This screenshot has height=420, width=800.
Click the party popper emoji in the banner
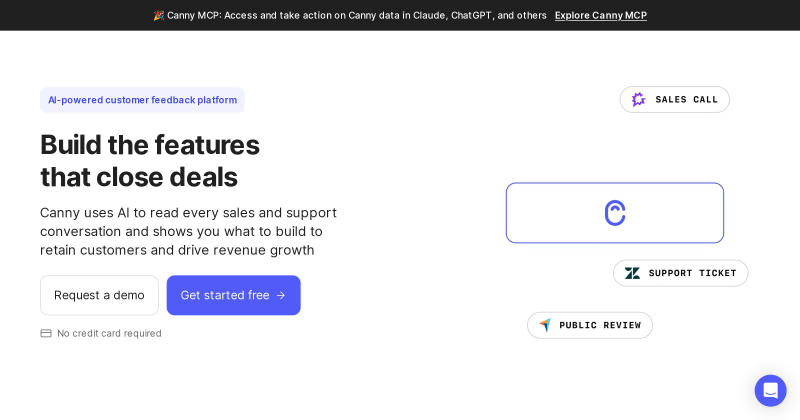click(x=159, y=15)
